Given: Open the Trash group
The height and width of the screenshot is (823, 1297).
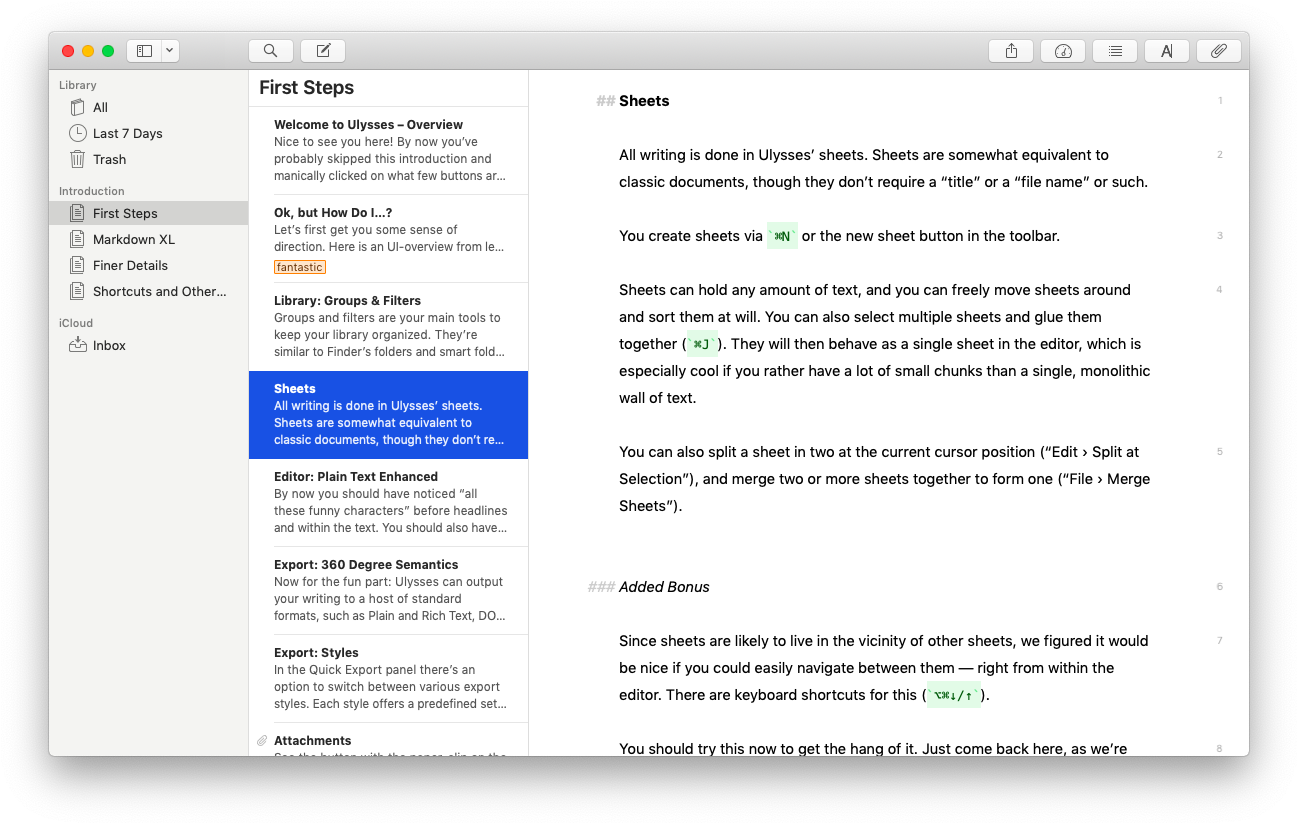Looking at the screenshot, I should tap(148, 159).
